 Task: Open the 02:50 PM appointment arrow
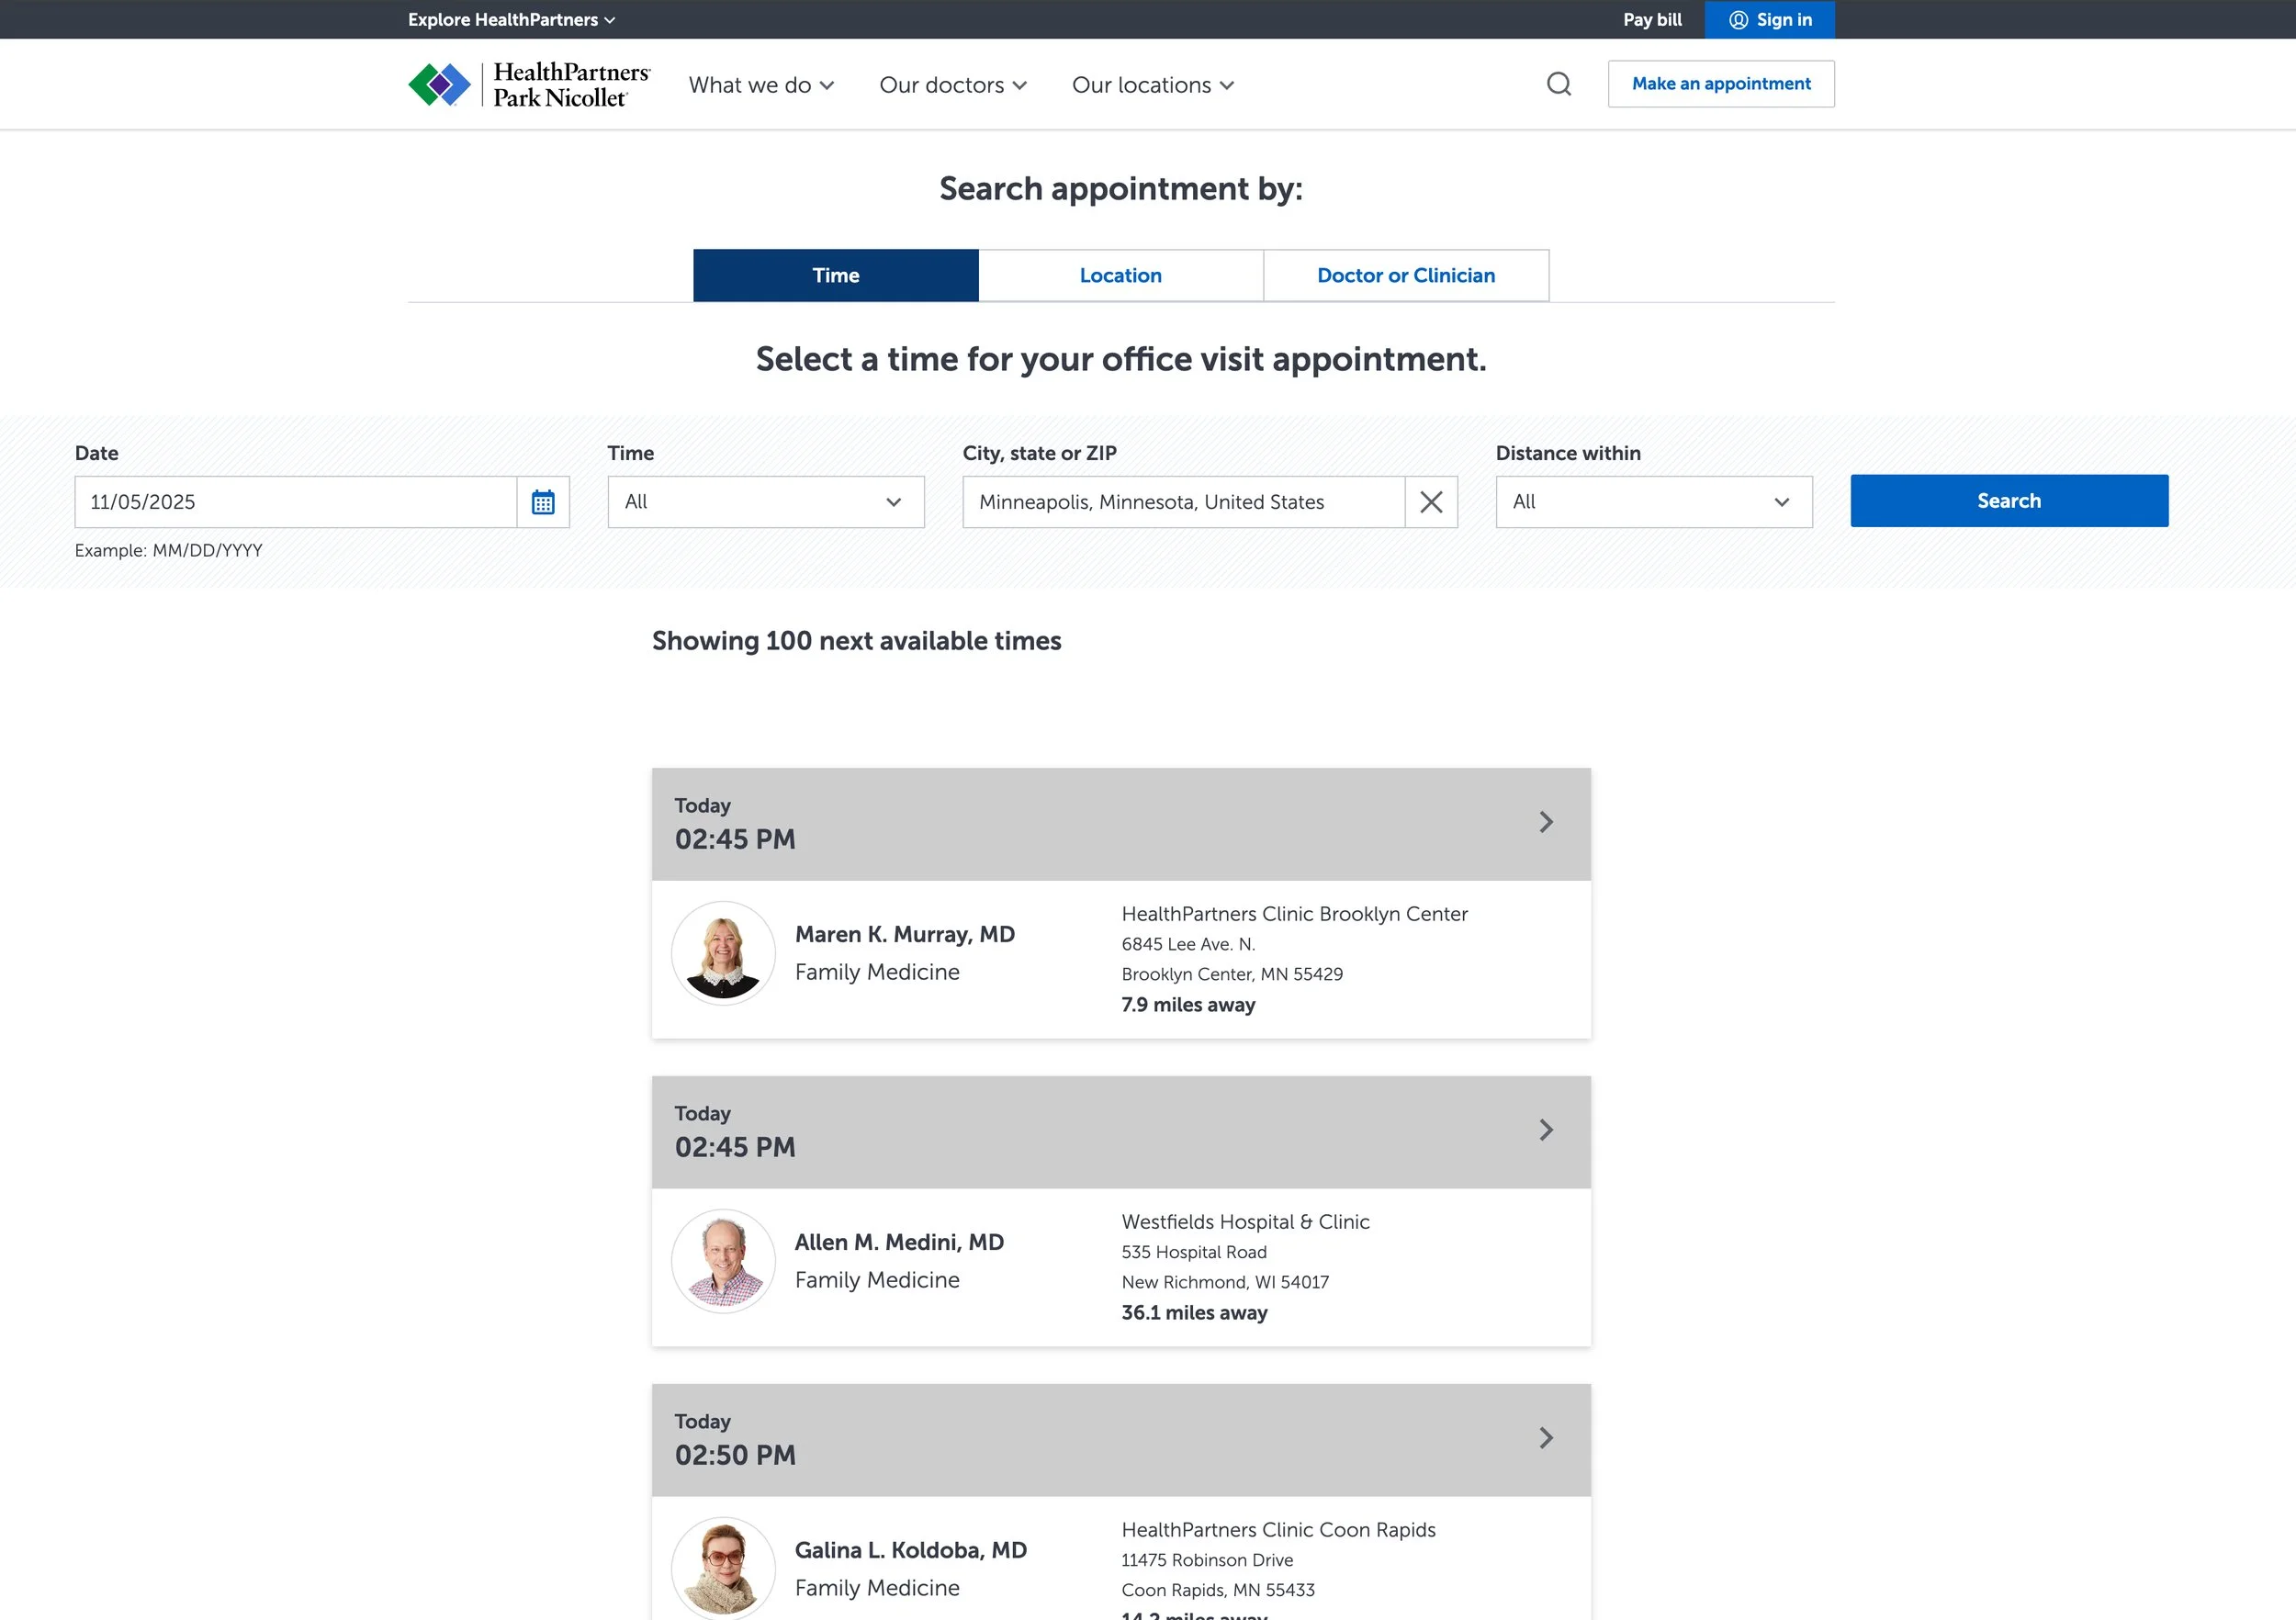click(1546, 1438)
